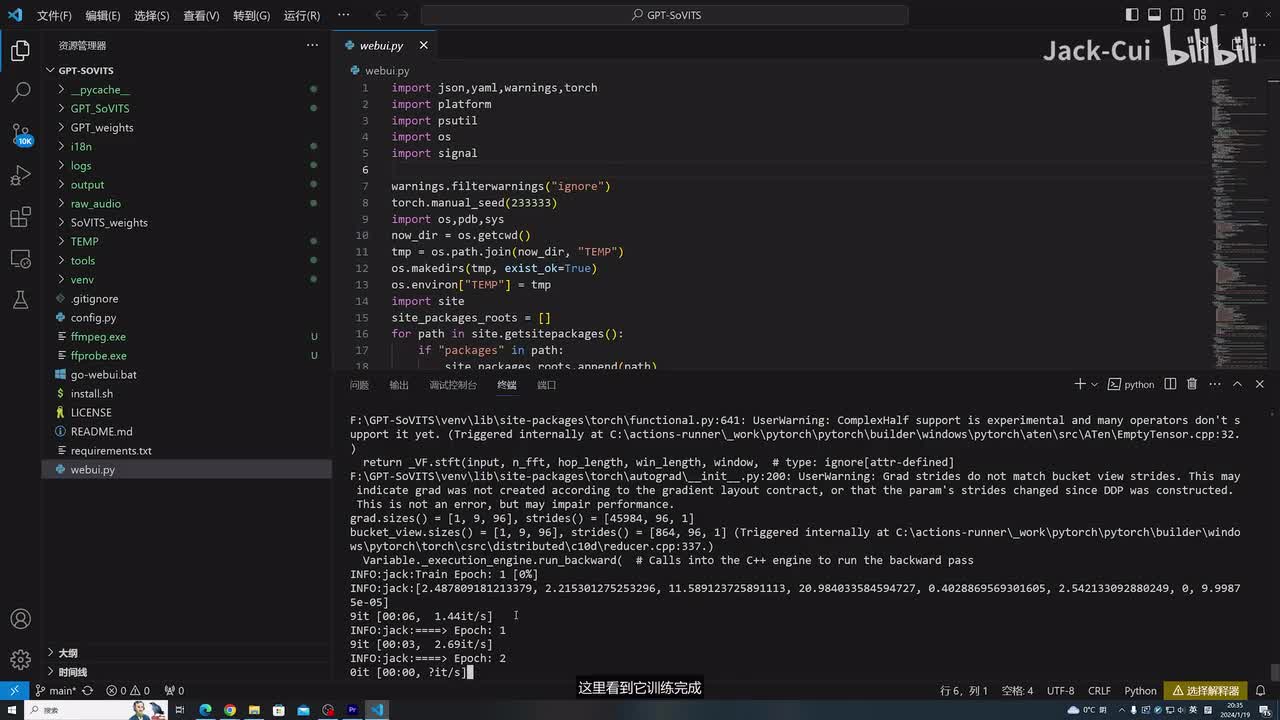The height and width of the screenshot is (720, 1280).
Task: Expand the tools folder in explorer
Action: coord(83,260)
